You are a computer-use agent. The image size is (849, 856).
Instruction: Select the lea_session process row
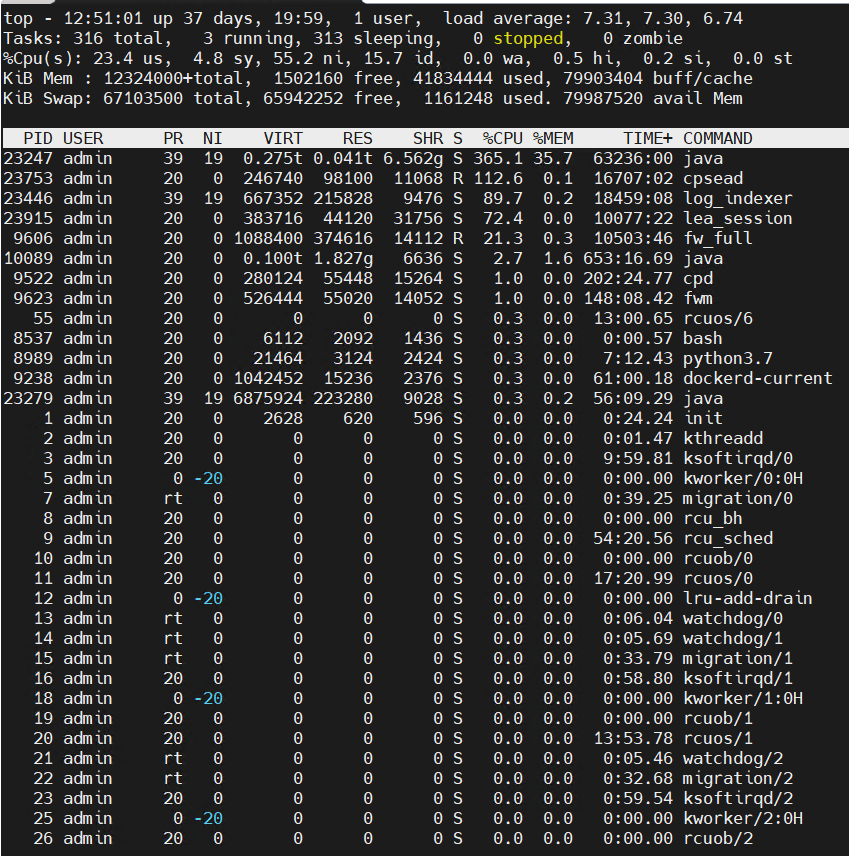pos(400,218)
